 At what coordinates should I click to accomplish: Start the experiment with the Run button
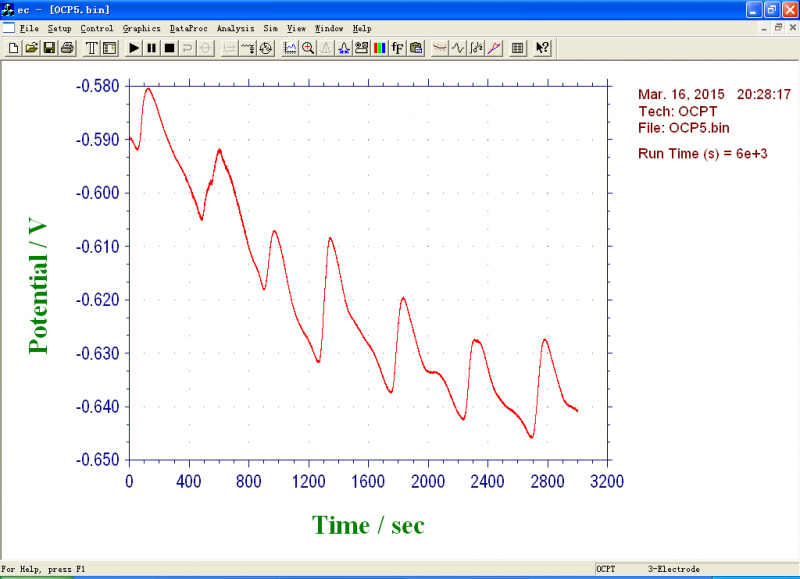(x=134, y=48)
